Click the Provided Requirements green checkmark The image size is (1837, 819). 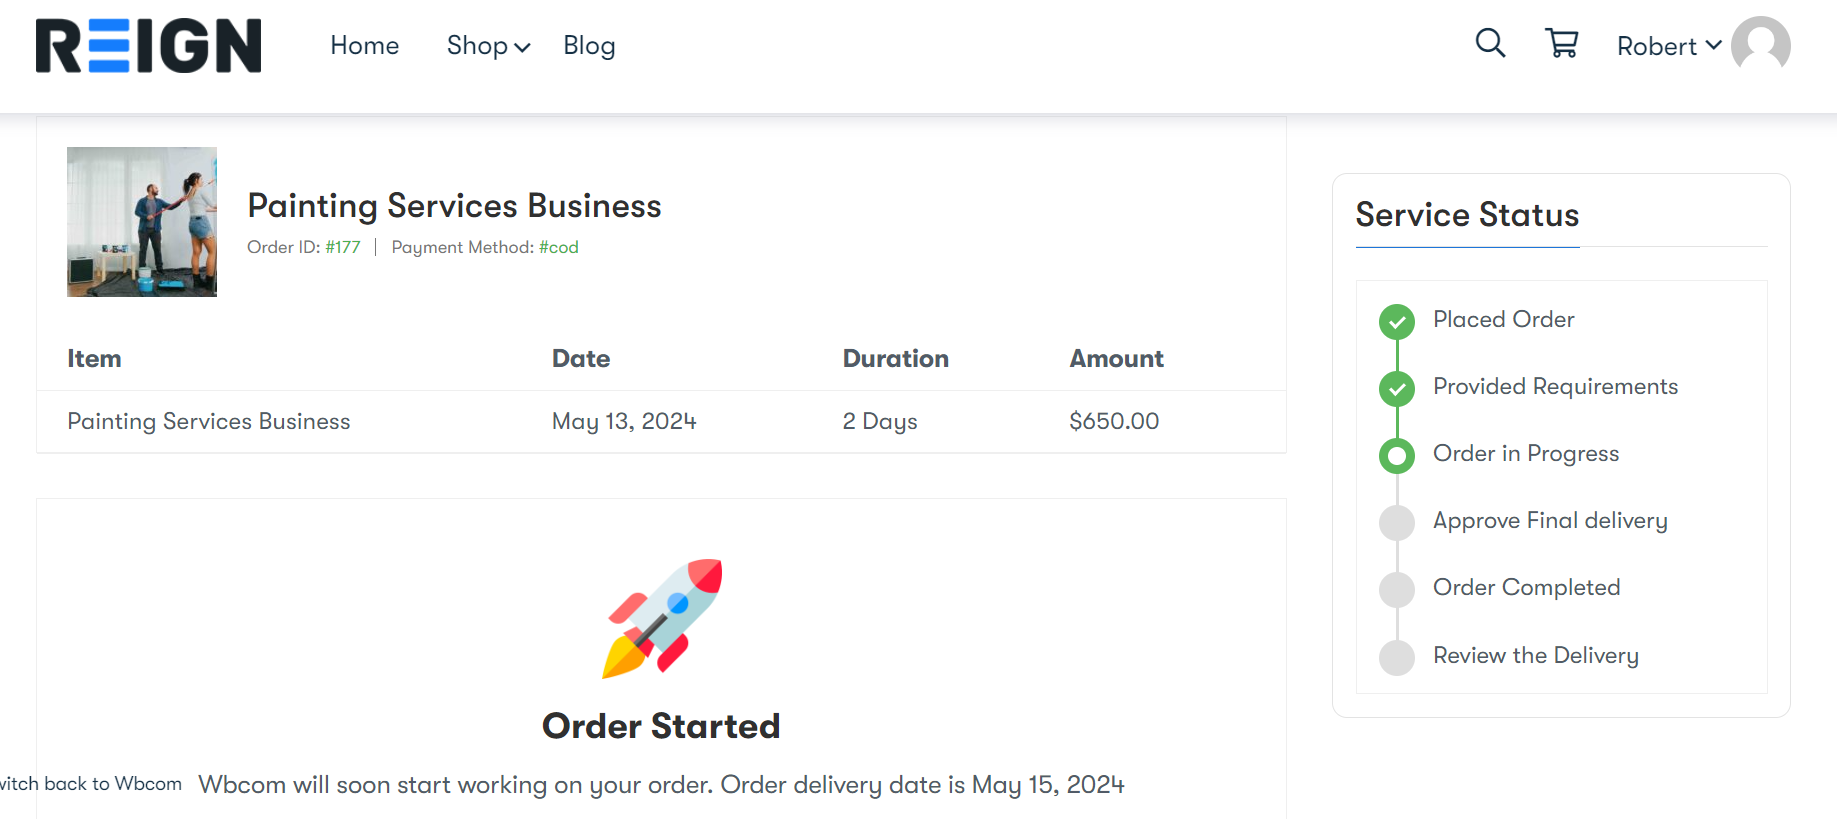1397,389
